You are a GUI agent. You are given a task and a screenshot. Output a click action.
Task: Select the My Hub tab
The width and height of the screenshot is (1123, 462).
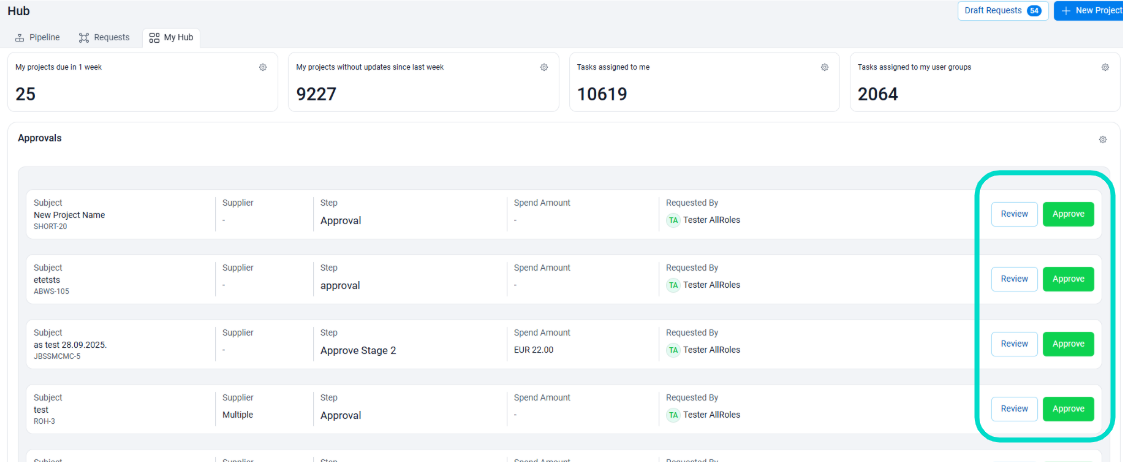tap(171, 37)
